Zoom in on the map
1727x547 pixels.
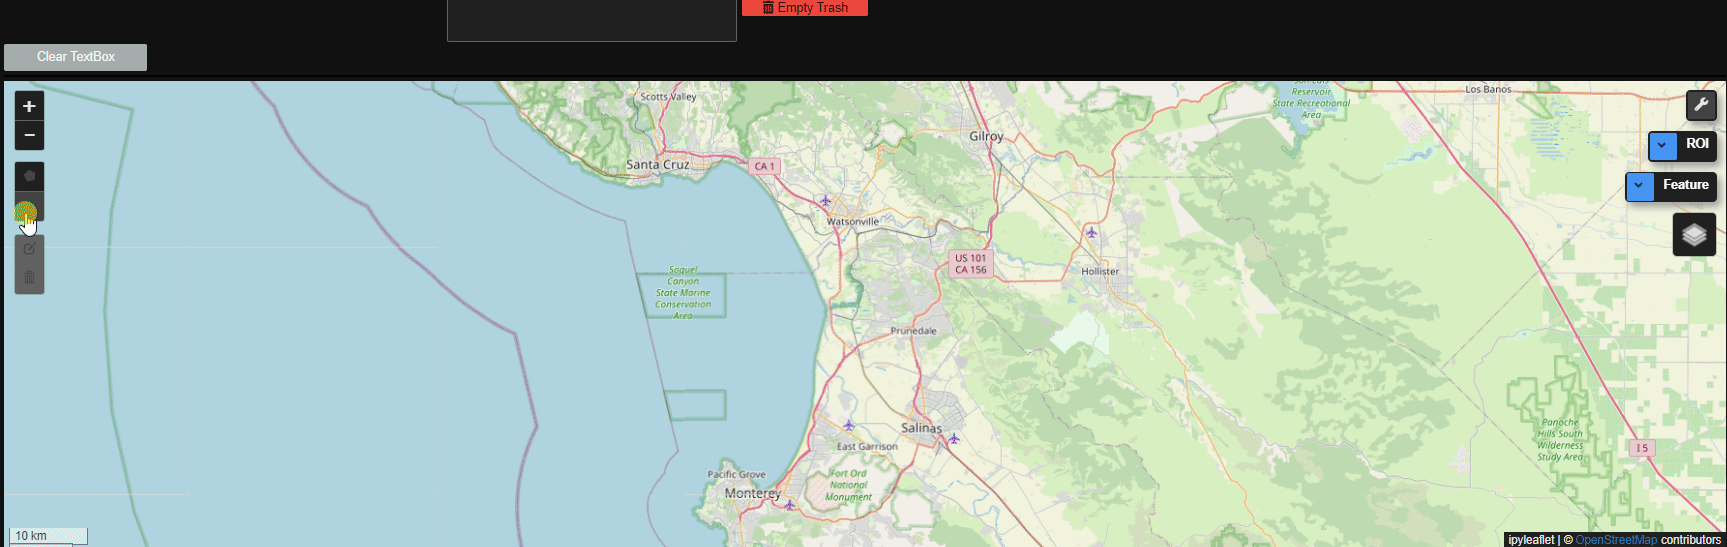(x=29, y=106)
